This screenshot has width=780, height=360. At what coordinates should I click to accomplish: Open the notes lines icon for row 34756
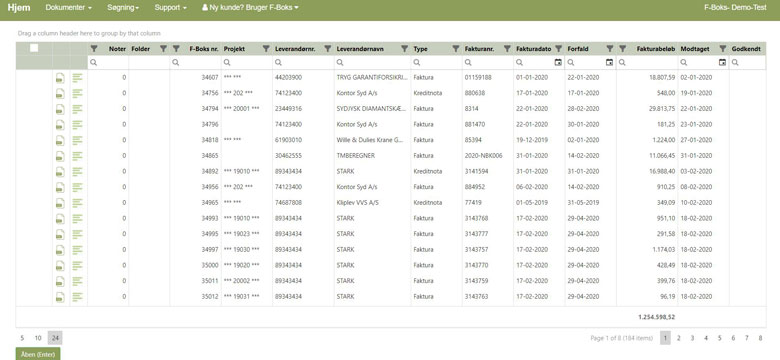coord(78,93)
